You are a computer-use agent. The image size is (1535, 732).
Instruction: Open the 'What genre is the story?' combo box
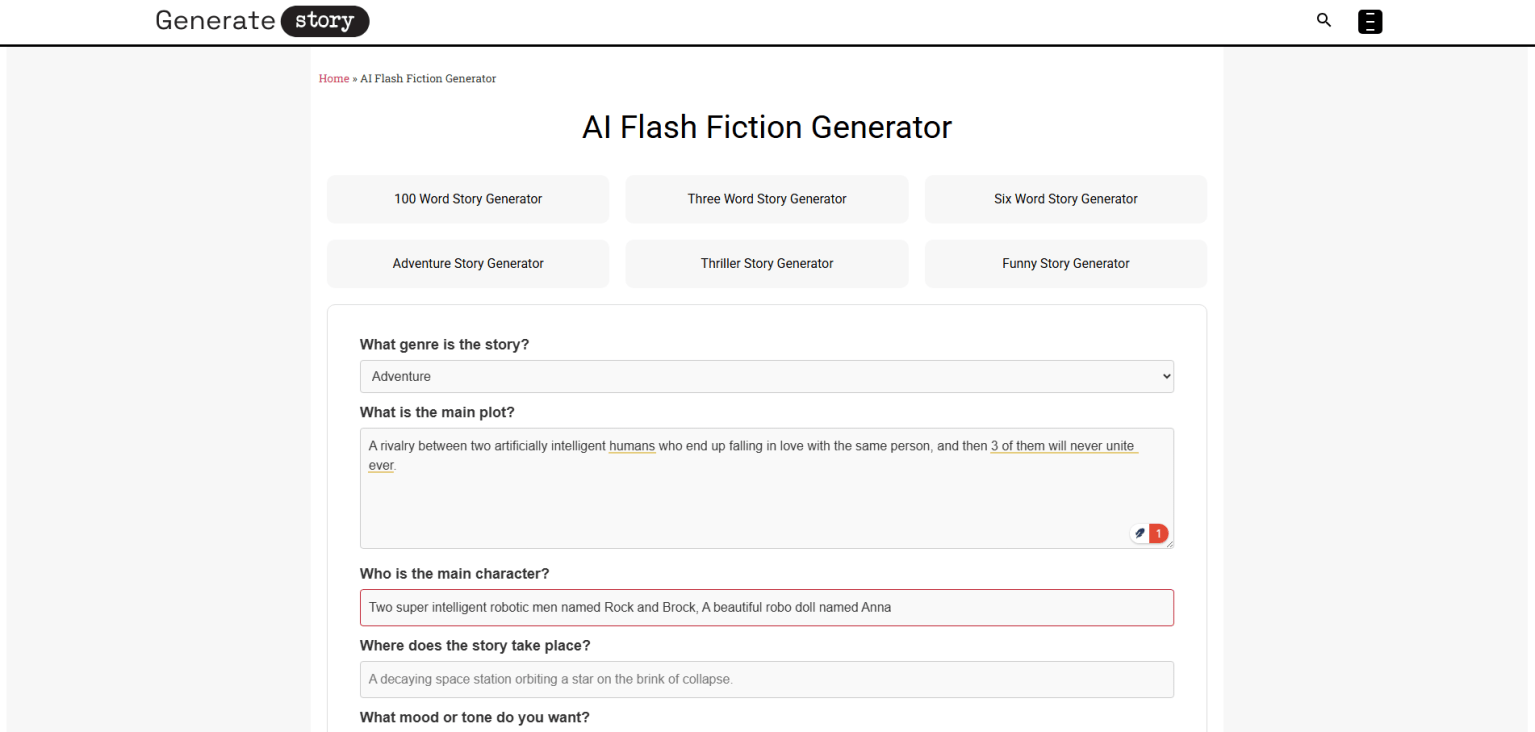[766, 376]
